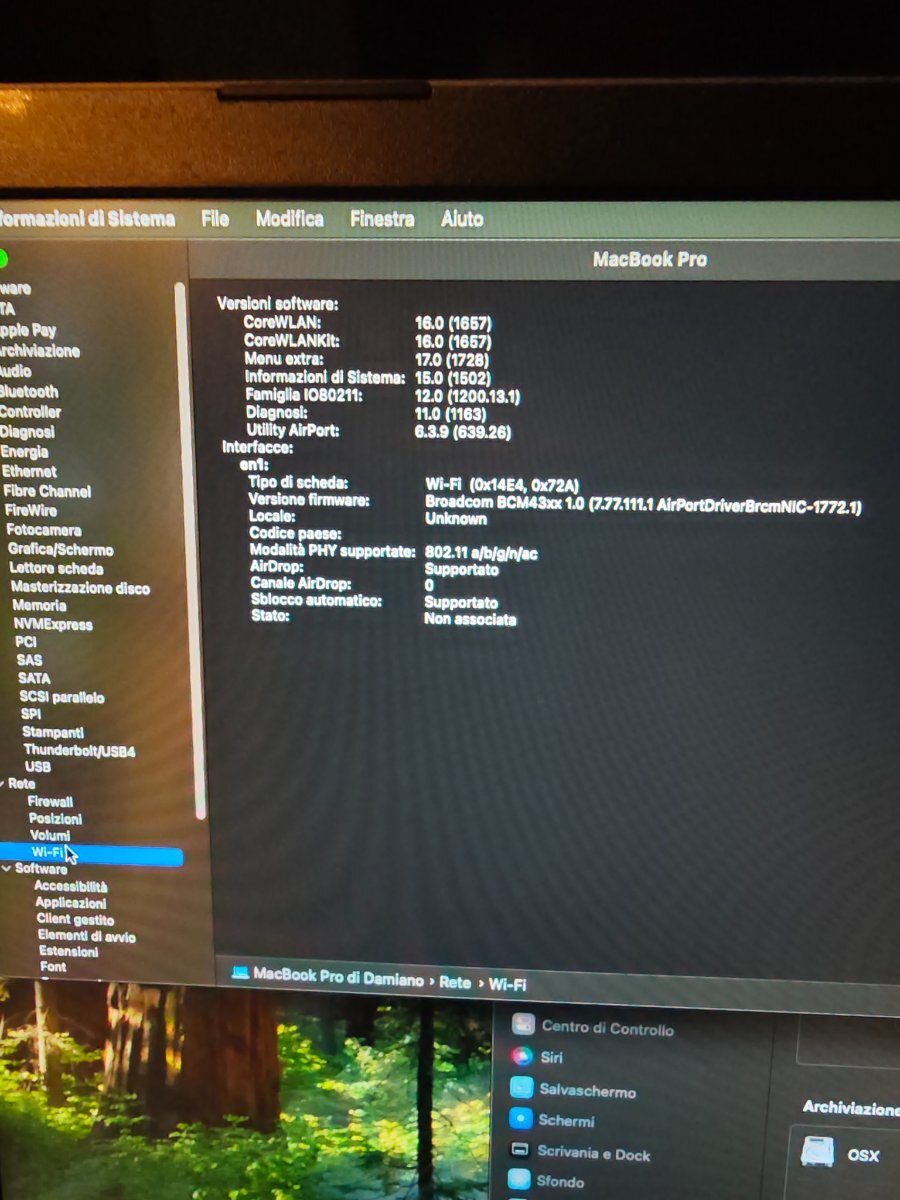Open the Informazioni di Sistema app menu
Viewport: 900px width, 1200px height.
pyautogui.click(x=87, y=218)
